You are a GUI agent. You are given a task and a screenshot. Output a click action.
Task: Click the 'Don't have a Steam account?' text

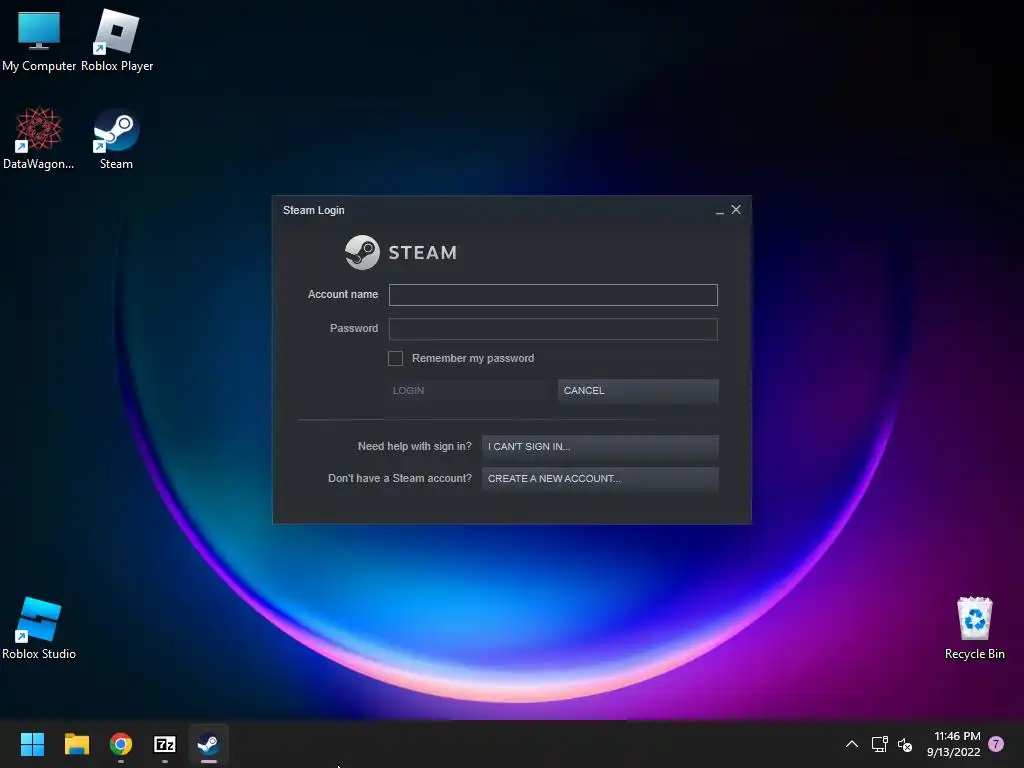[400, 478]
